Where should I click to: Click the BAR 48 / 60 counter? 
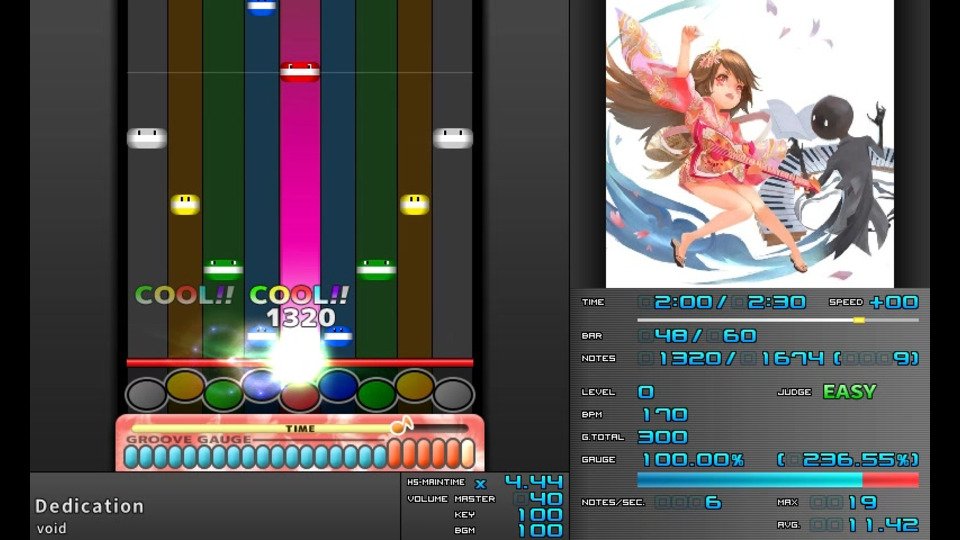698,336
